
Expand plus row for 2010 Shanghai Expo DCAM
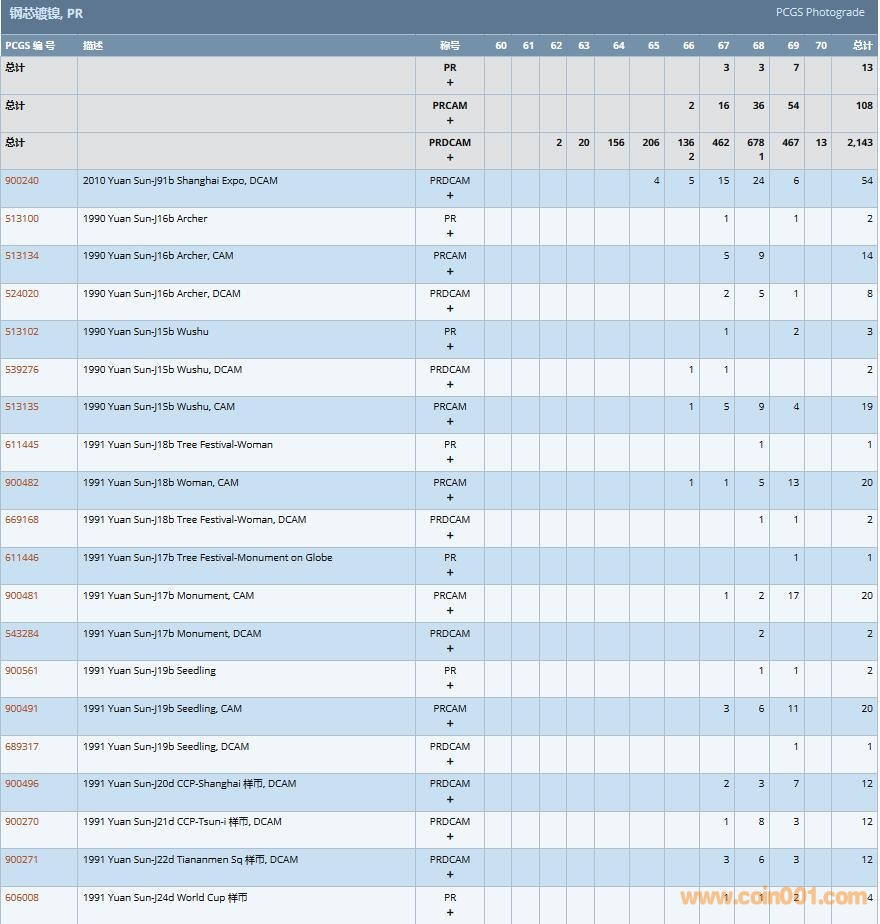tap(450, 196)
